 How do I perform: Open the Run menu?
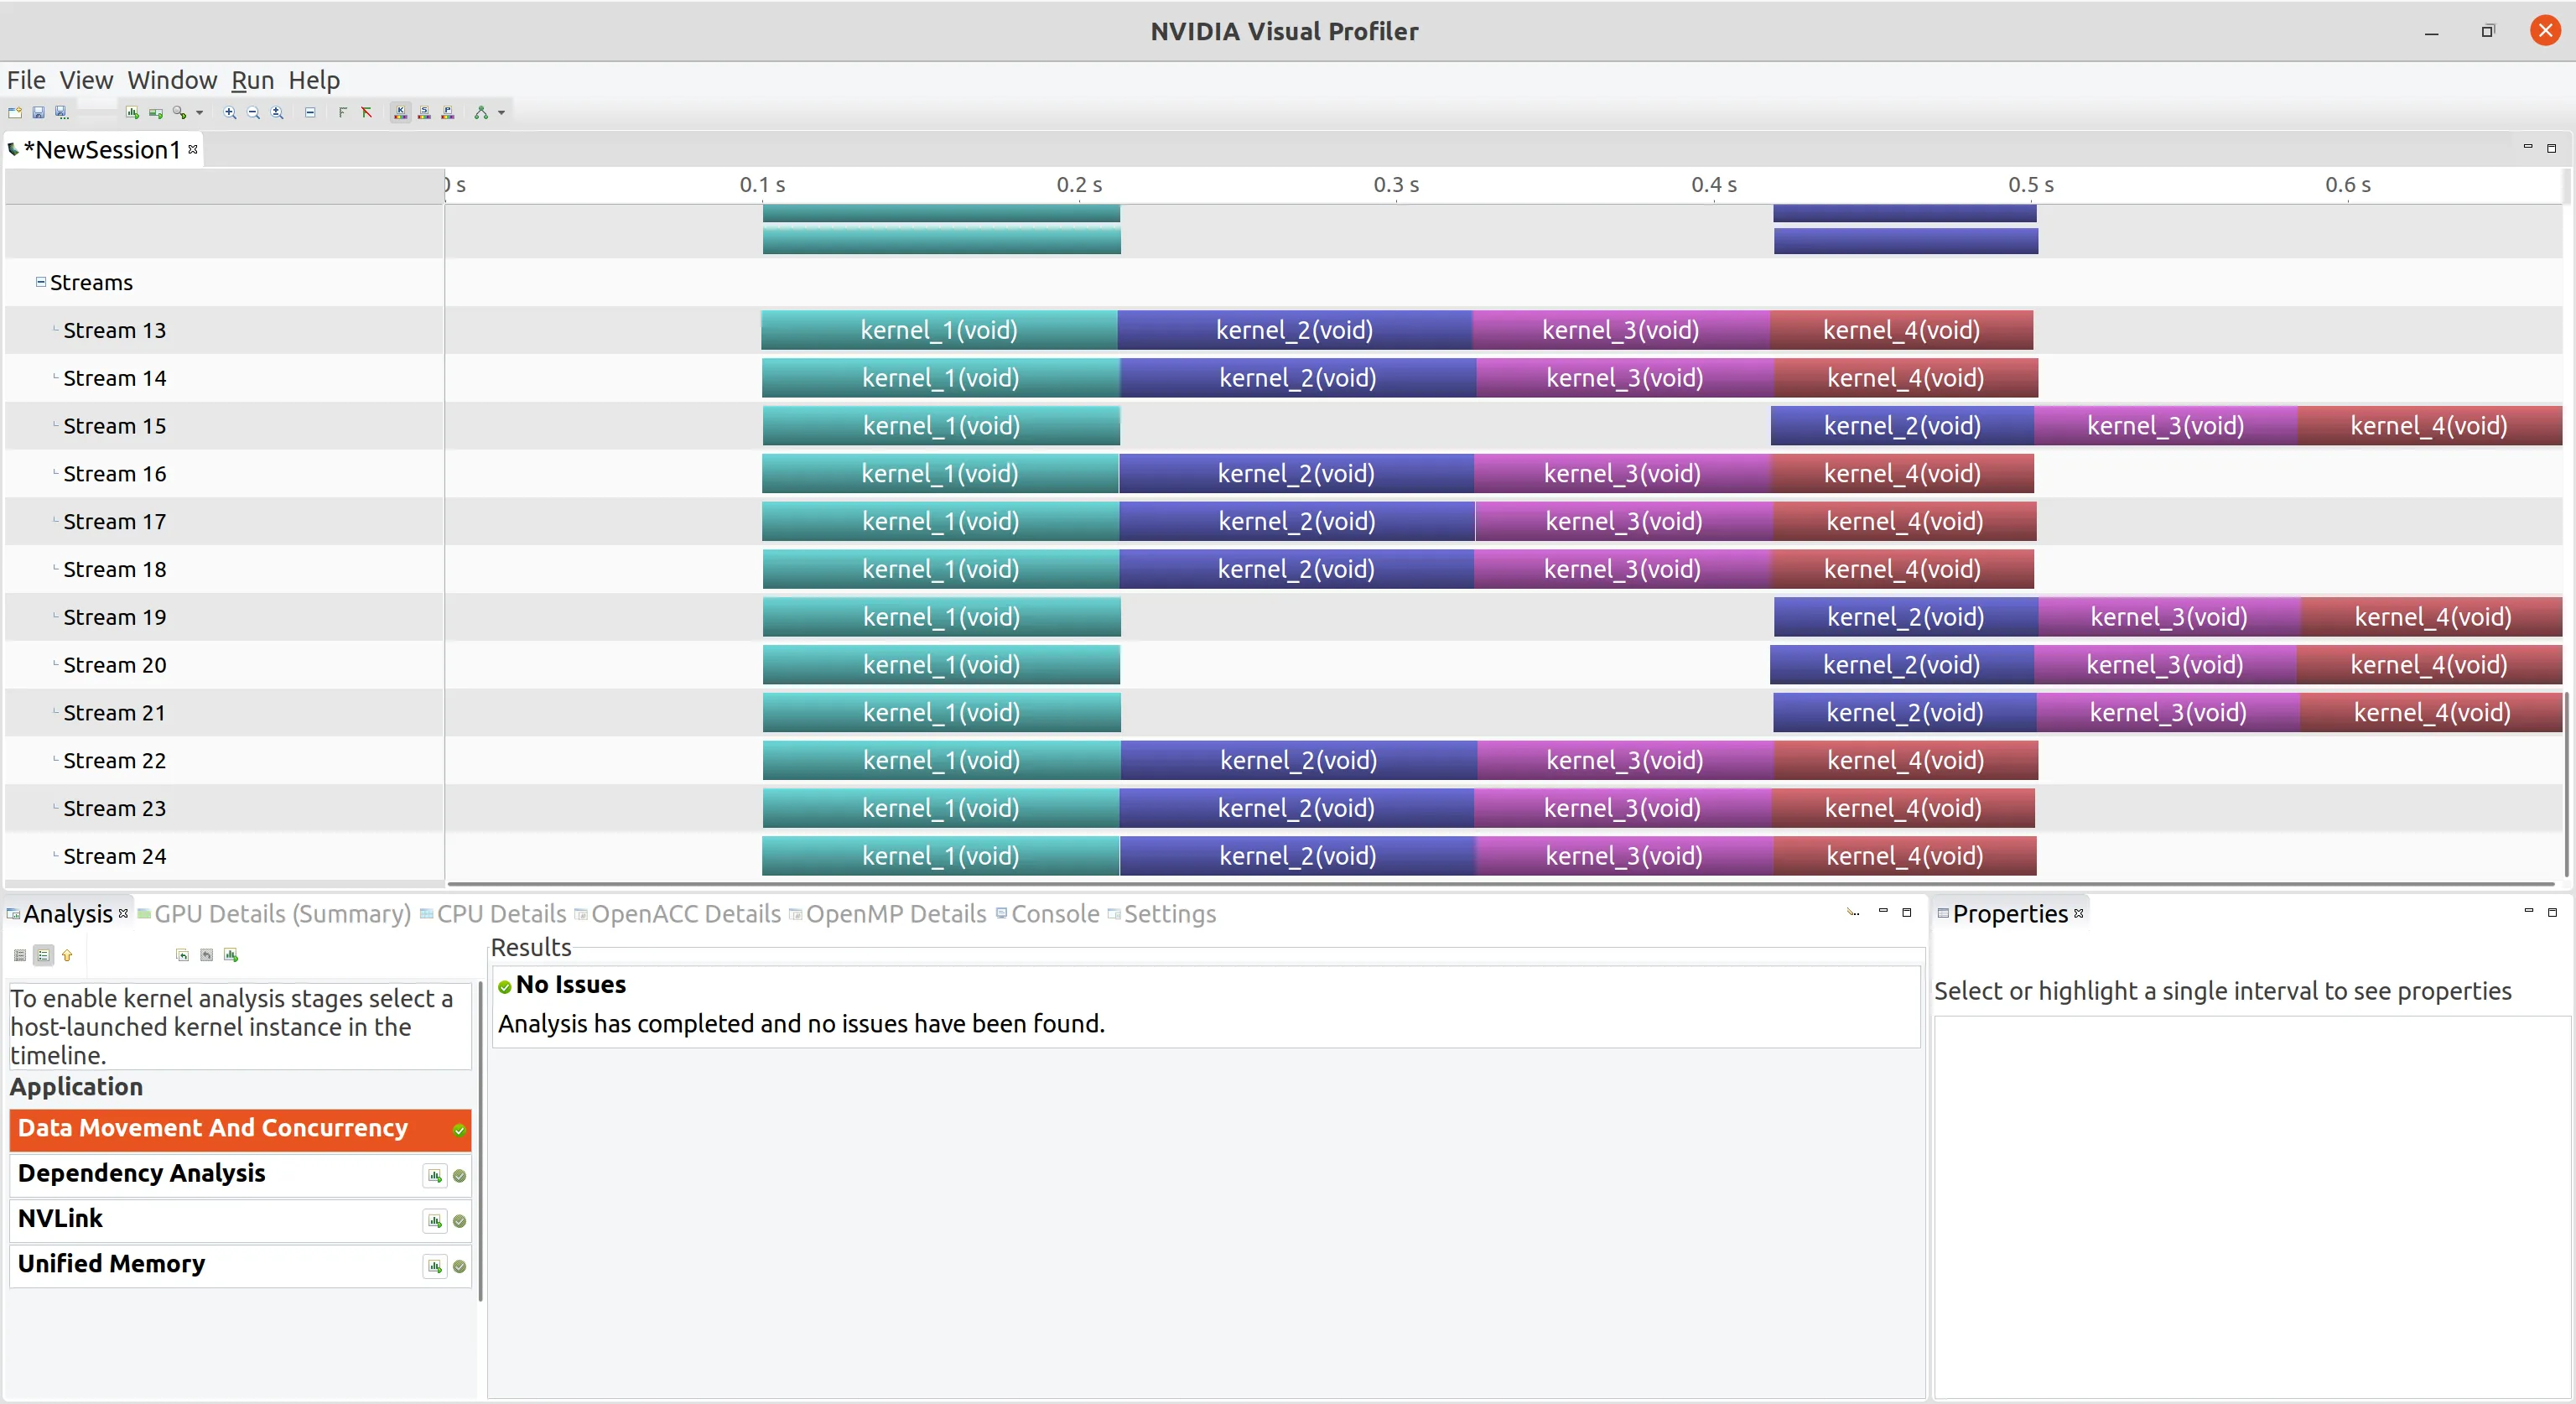click(252, 80)
